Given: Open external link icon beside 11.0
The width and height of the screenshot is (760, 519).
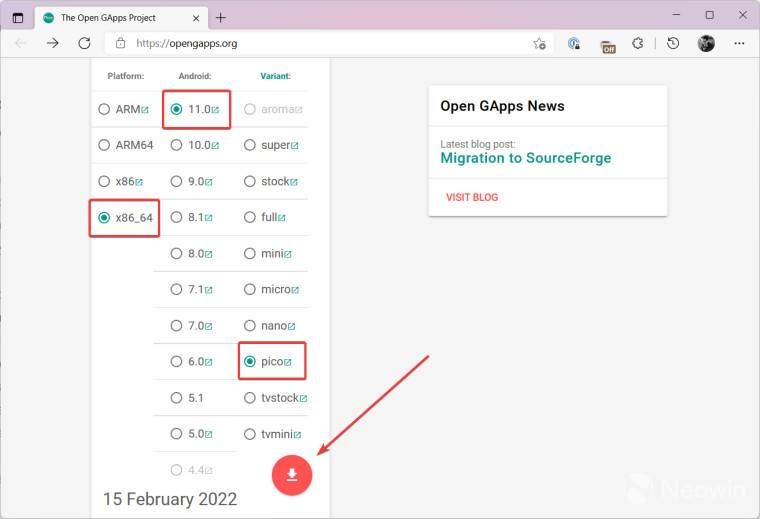Looking at the screenshot, I should (215, 110).
